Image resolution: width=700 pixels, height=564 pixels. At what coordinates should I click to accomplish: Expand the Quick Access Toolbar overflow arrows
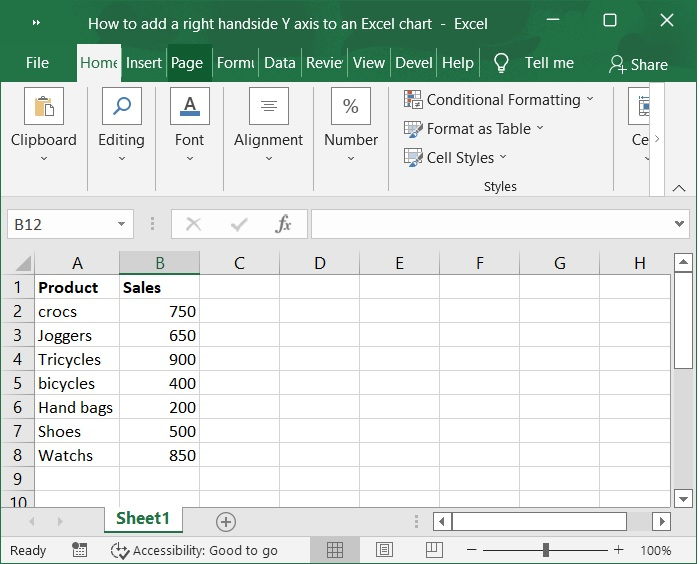coord(37,23)
